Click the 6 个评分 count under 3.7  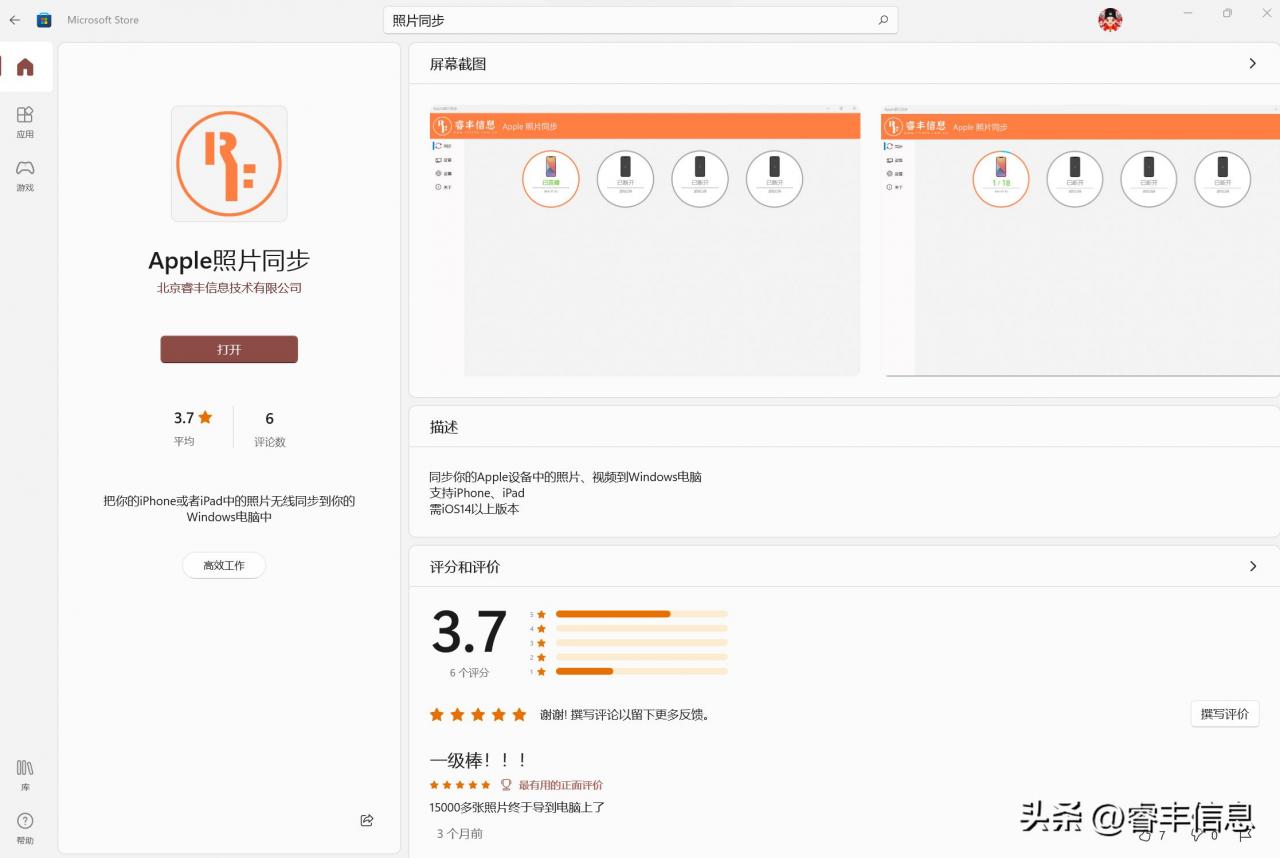469,673
